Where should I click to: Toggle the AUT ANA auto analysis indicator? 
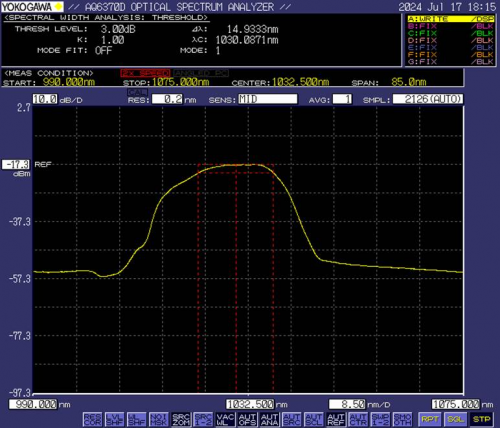click(269, 419)
